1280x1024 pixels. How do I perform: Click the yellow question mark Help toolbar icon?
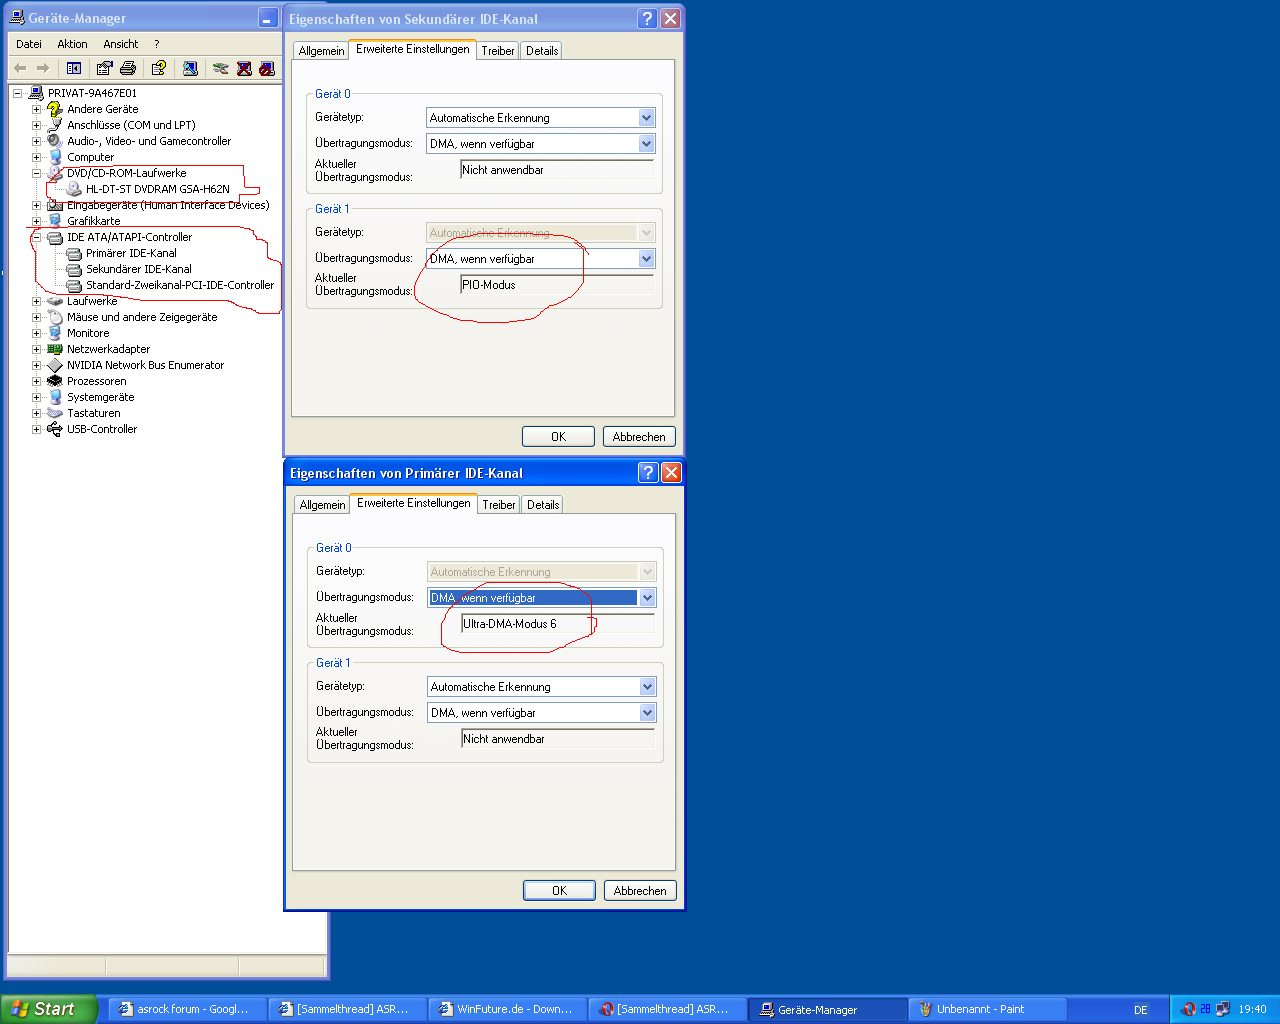tap(158, 68)
